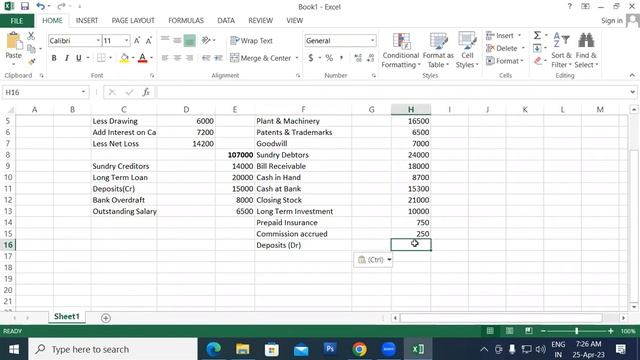Switch to the REVIEW tab
Image resolution: width=640 pixels, height=360 pixels.
click(x=260, y=20)
